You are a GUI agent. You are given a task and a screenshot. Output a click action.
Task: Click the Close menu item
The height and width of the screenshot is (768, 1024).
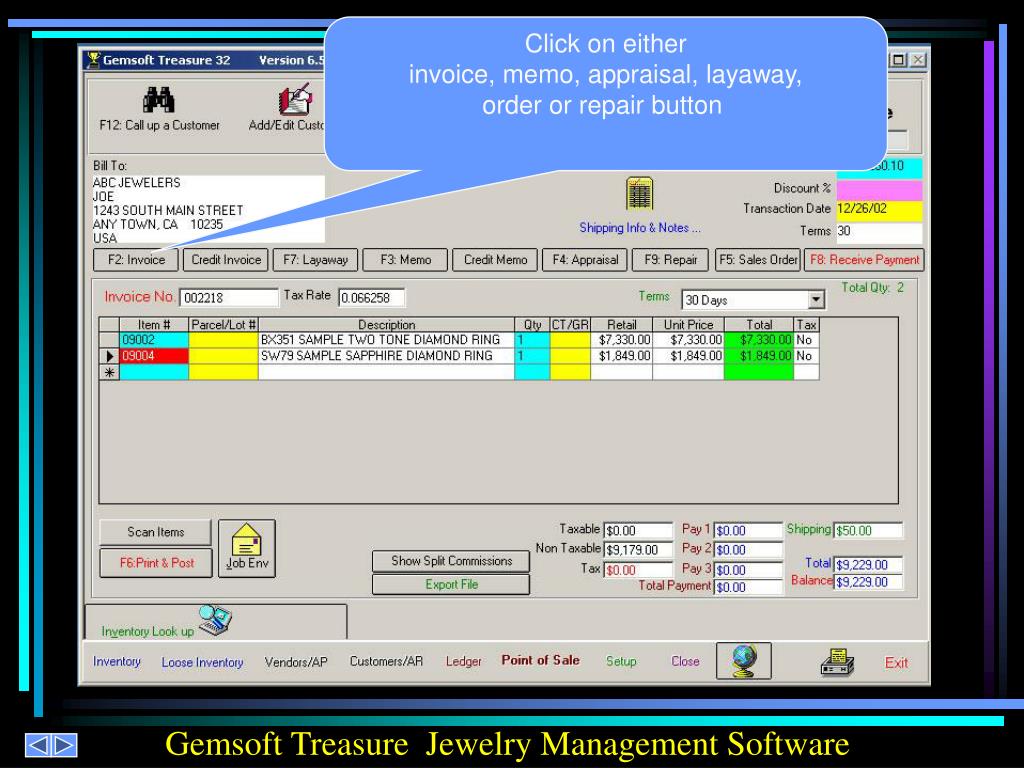pos(685,661)
